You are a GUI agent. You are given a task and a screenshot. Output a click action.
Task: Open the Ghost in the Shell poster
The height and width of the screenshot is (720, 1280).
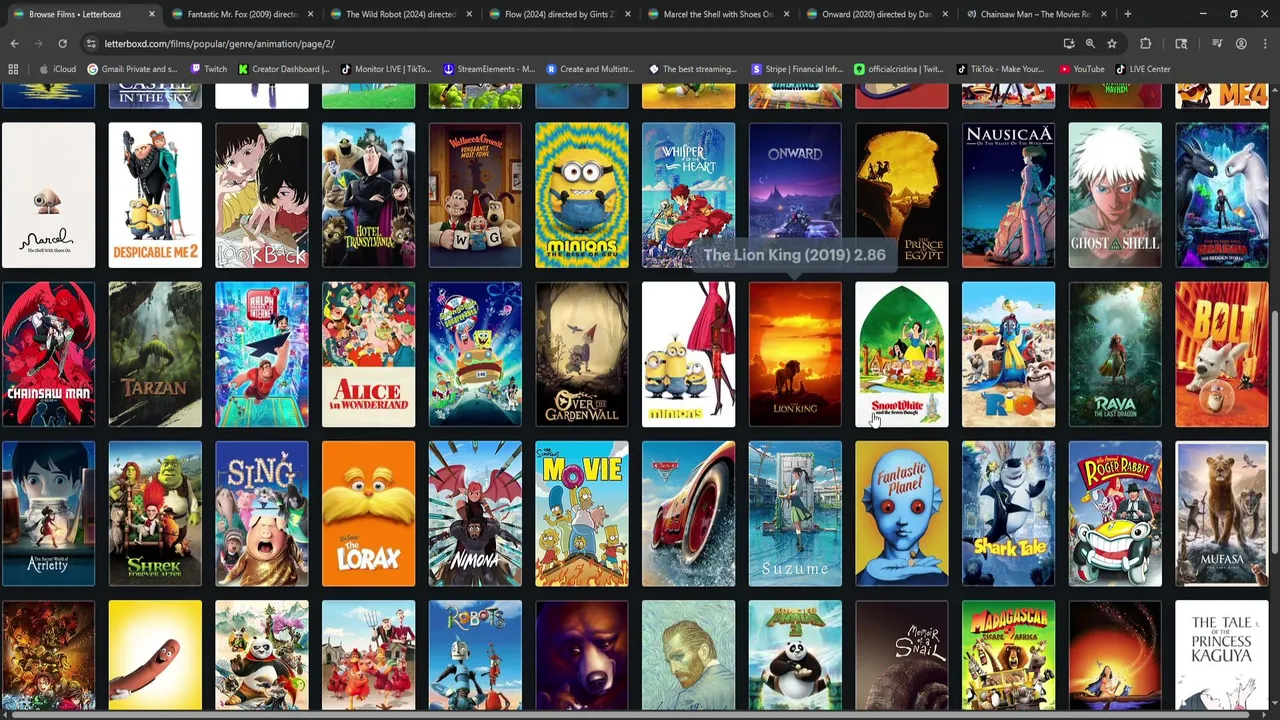tap(1115, 195)
